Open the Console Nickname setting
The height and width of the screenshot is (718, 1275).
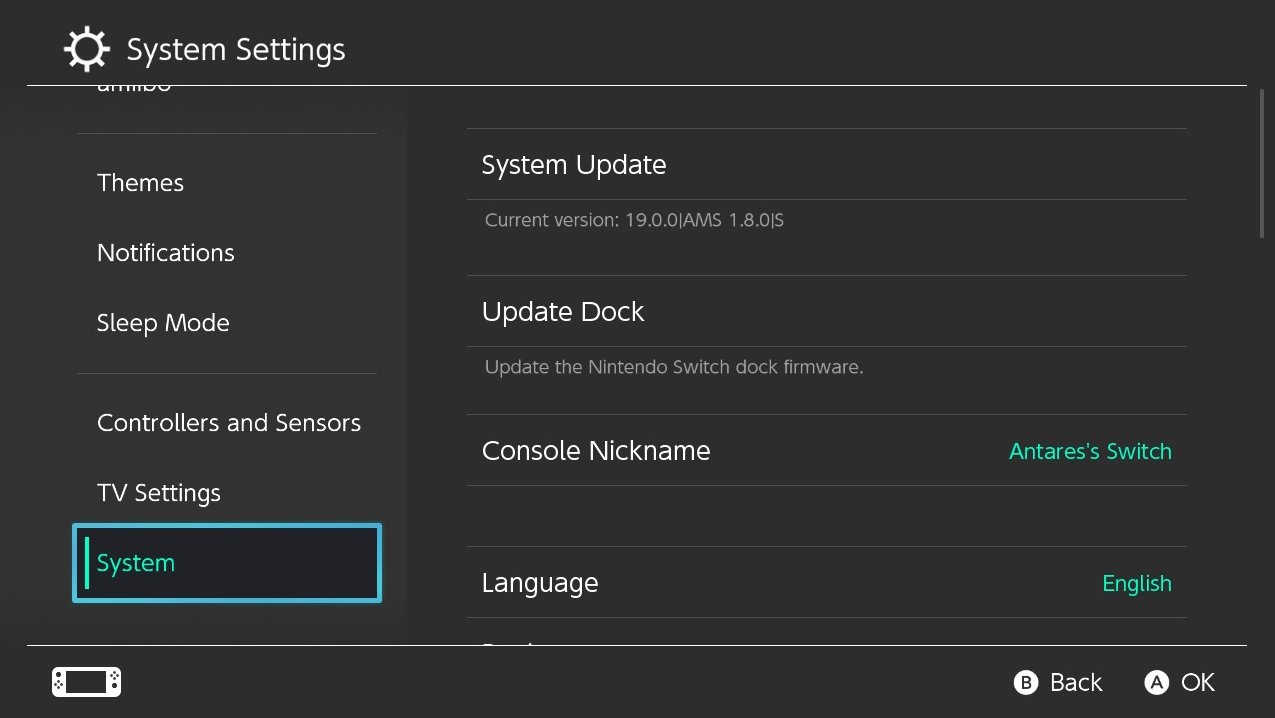tap(596, 451)
